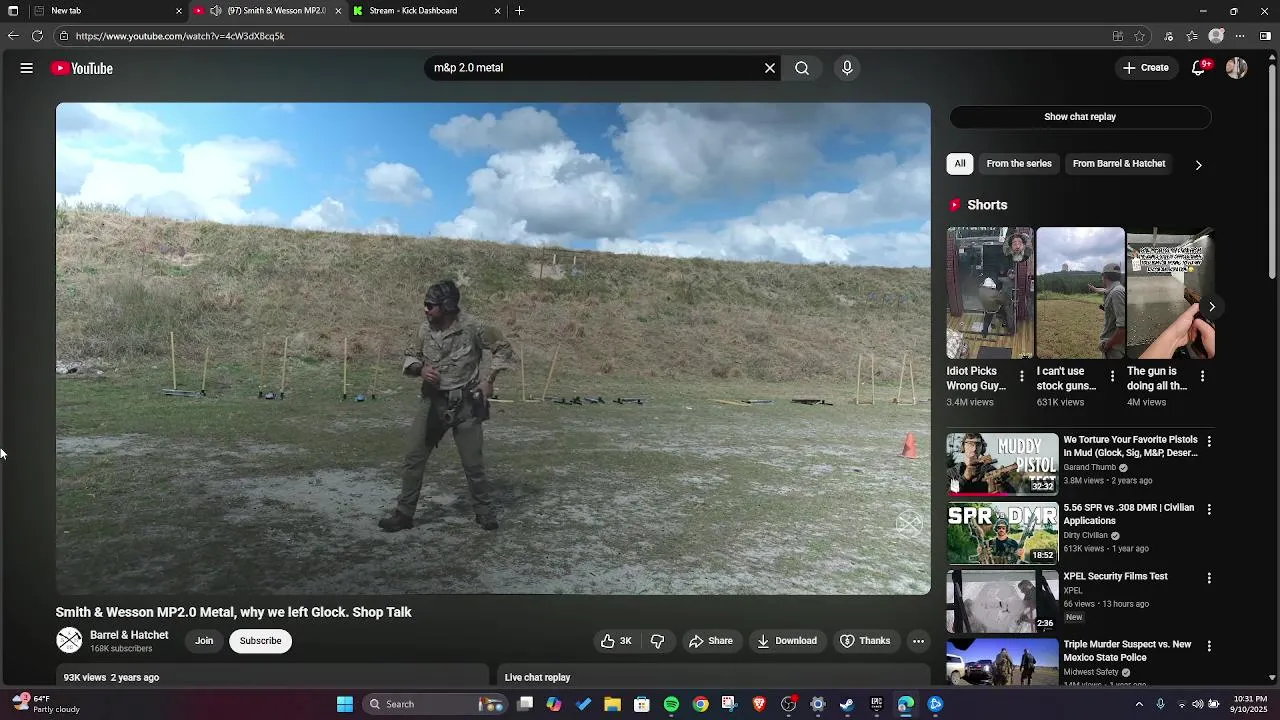Open options for The gun is doing short
The height and width of the screenshot is (720, 1280).
pyautogui.click(x=1202, y=376)
